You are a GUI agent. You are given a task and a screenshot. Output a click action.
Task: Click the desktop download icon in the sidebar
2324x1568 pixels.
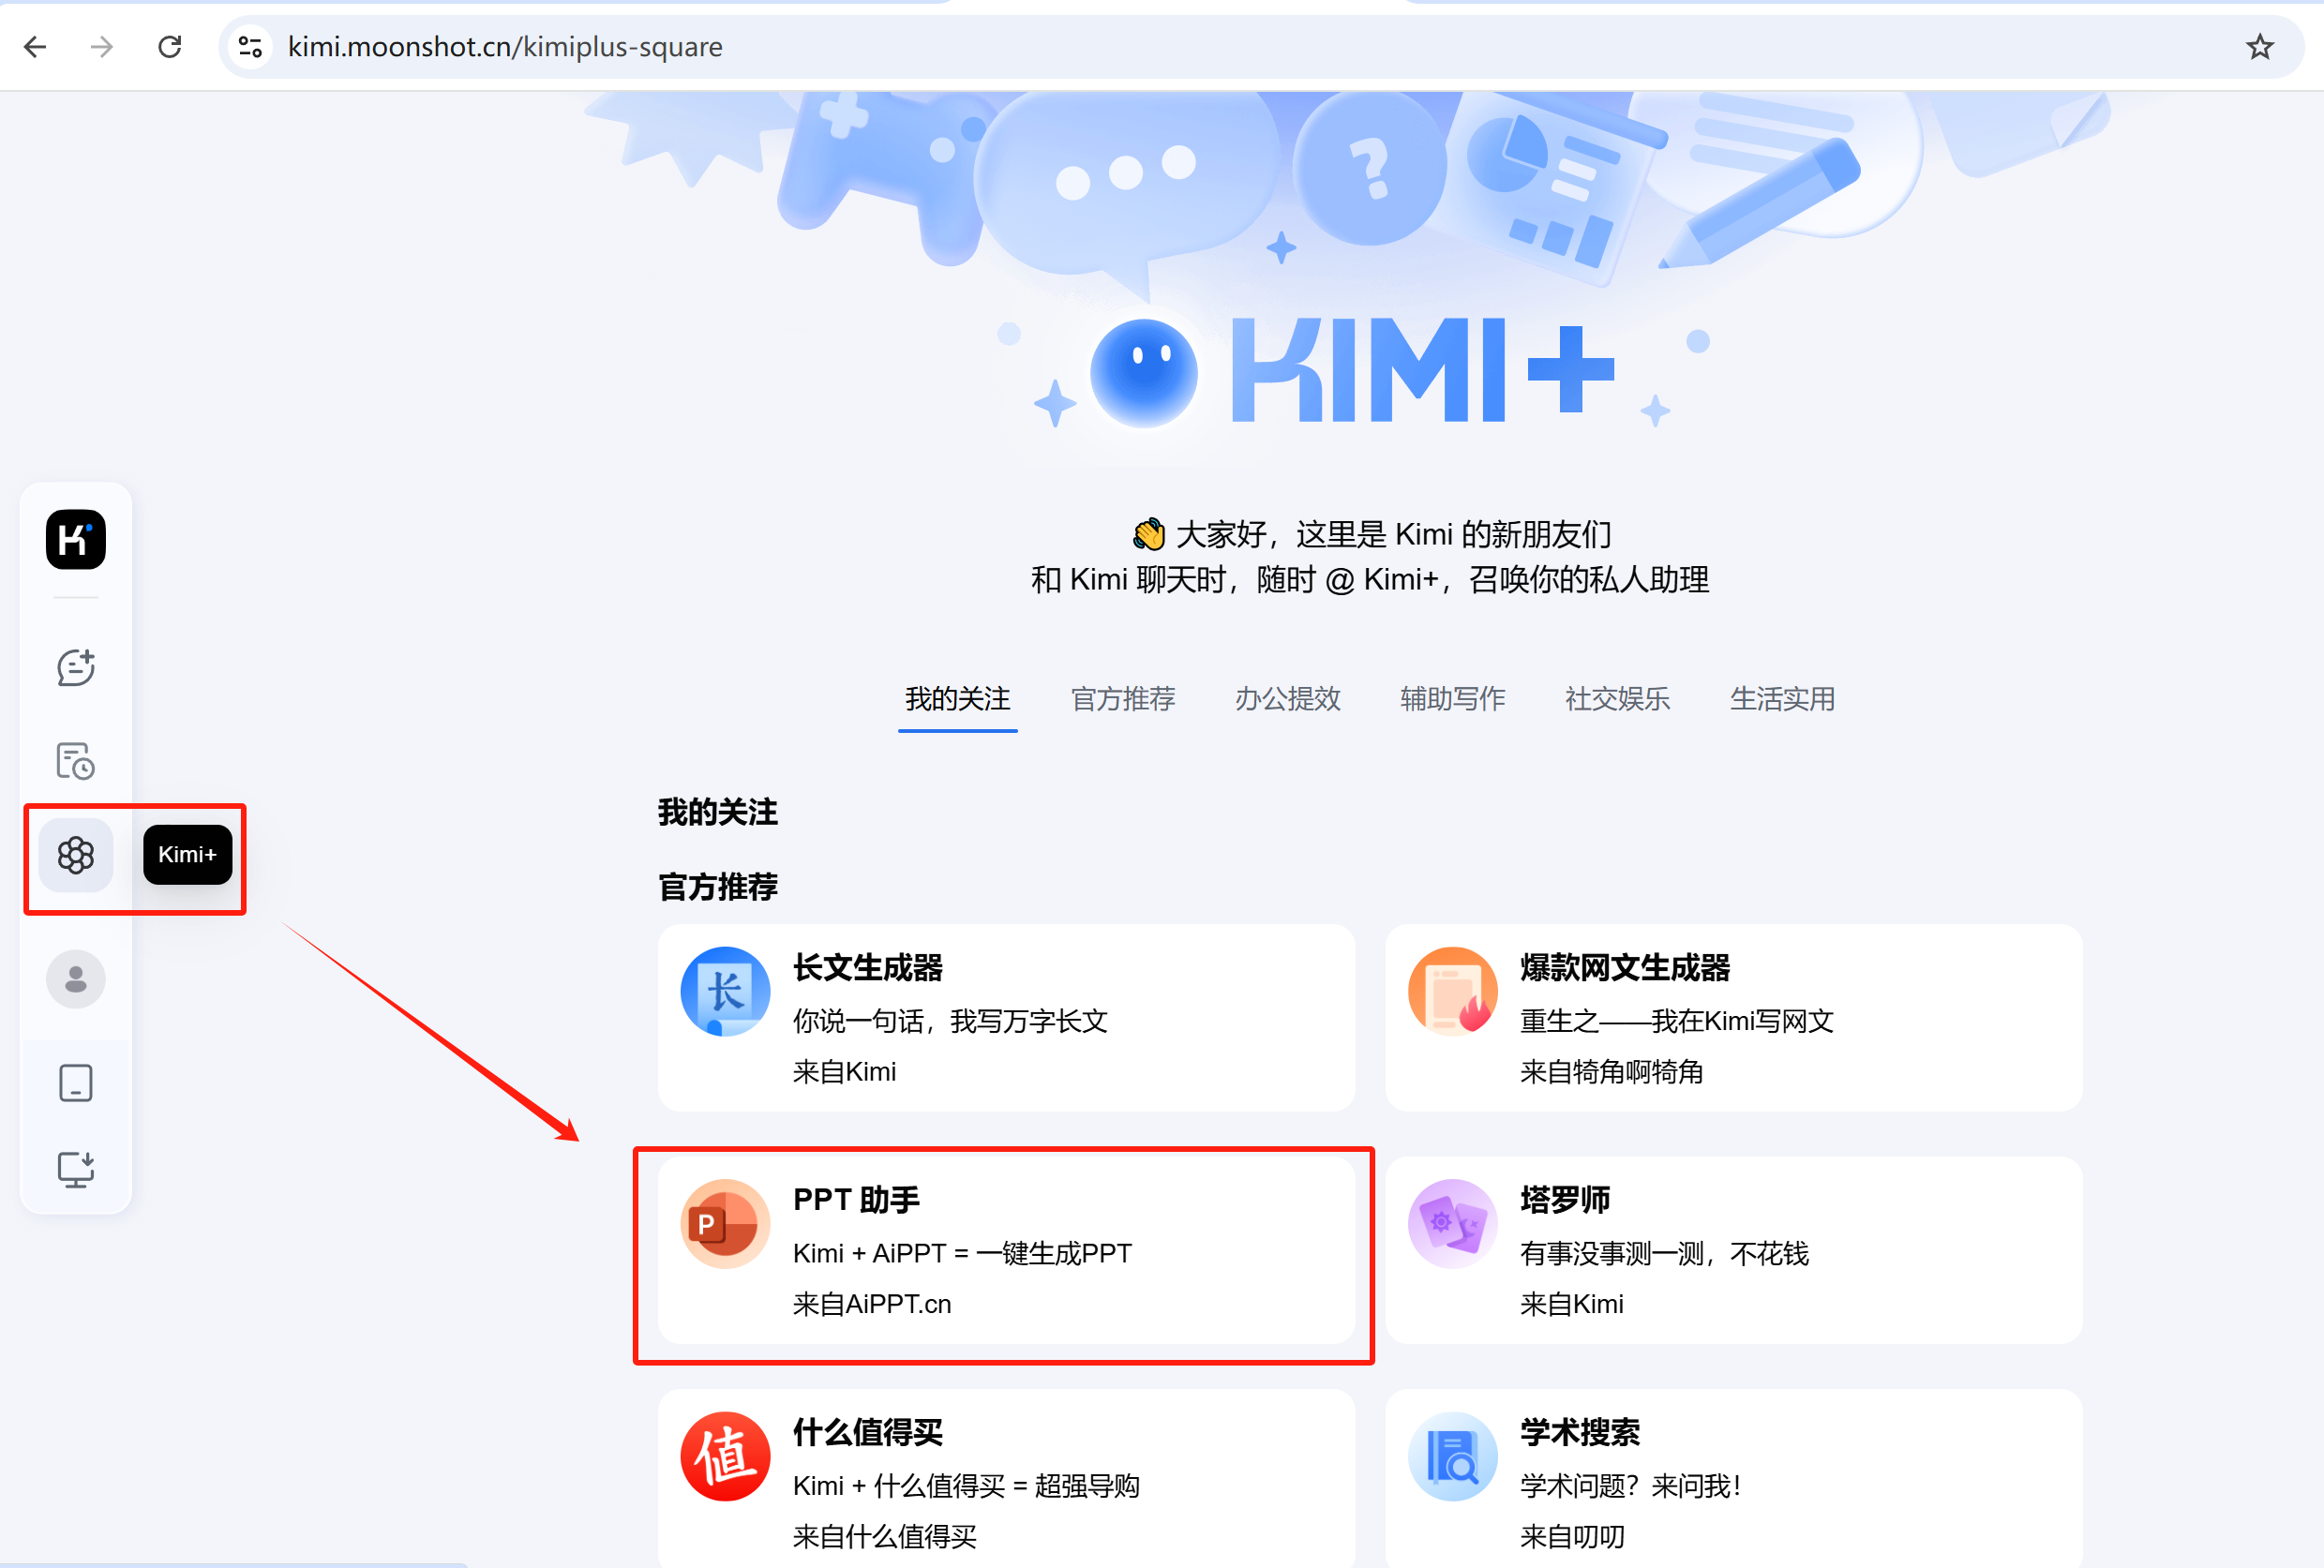coord(76,1169)
